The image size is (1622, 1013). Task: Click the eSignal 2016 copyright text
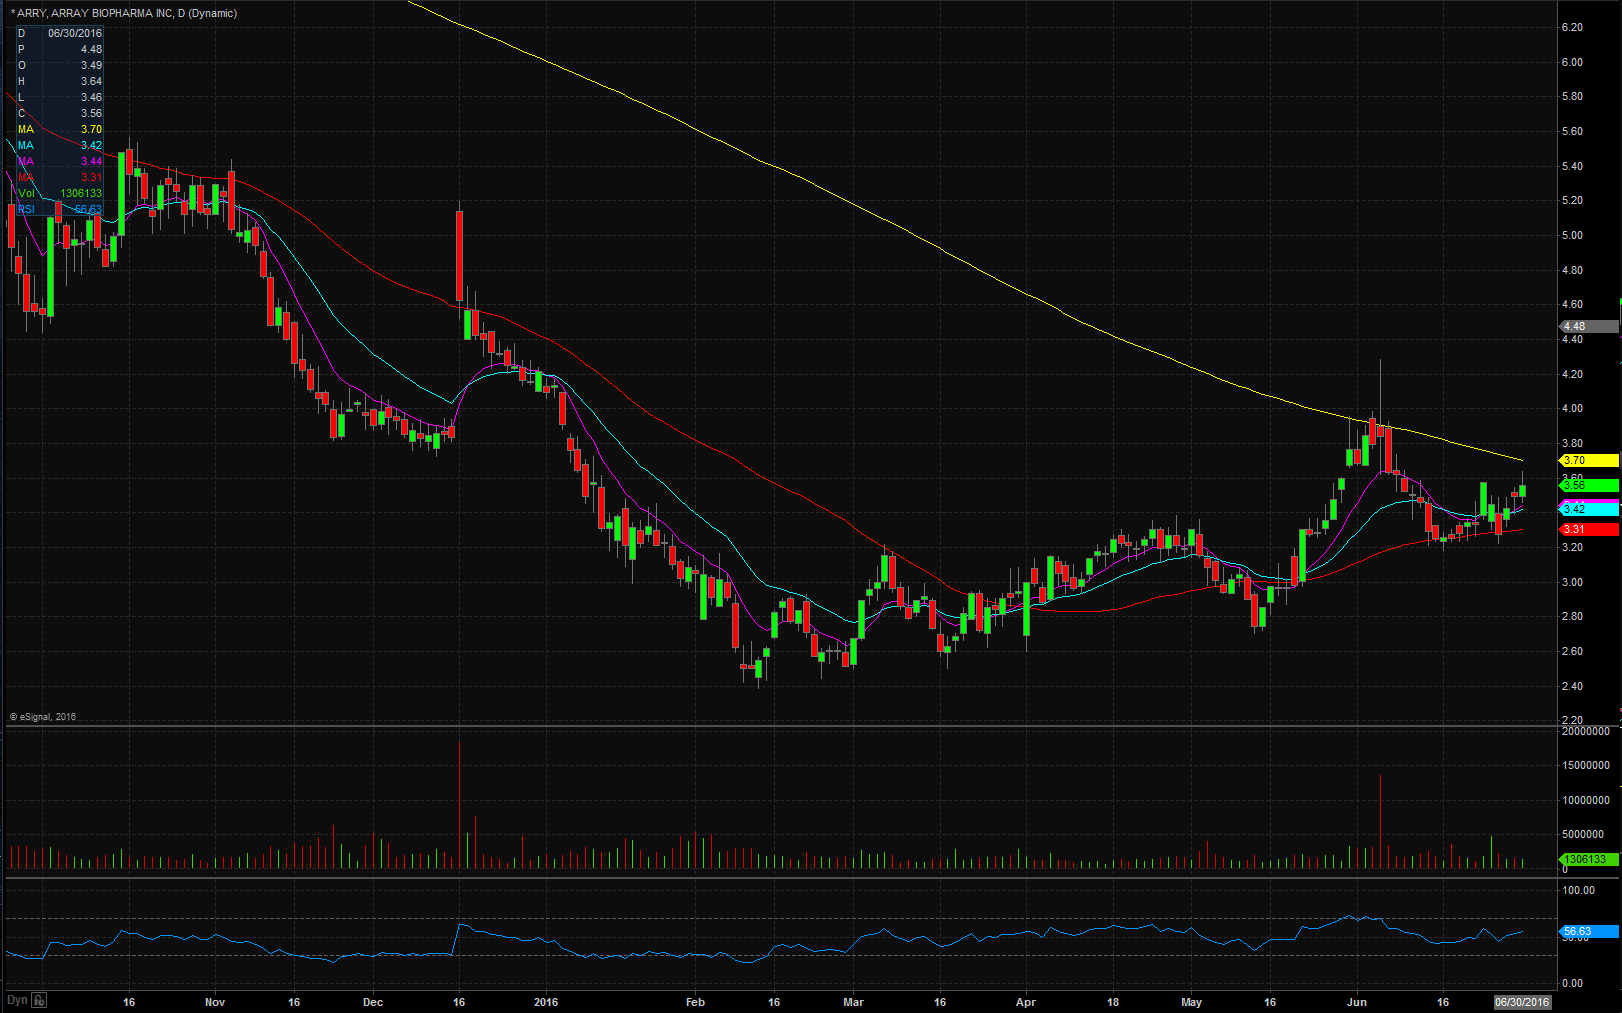tap(43, 717)
